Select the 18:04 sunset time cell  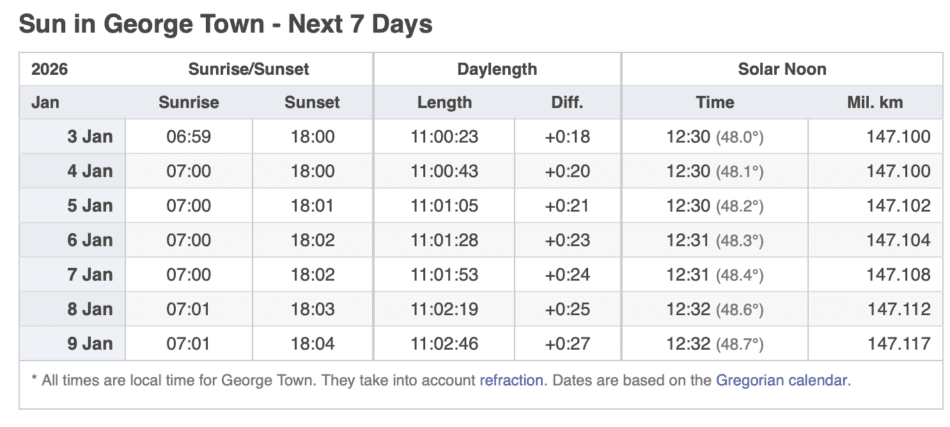312,343
